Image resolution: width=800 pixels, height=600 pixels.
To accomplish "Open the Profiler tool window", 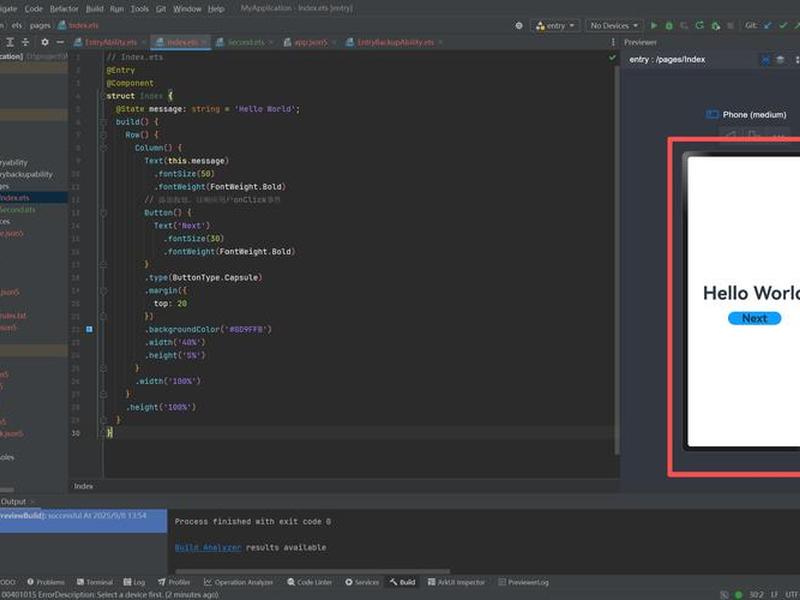I will [174, 582].
